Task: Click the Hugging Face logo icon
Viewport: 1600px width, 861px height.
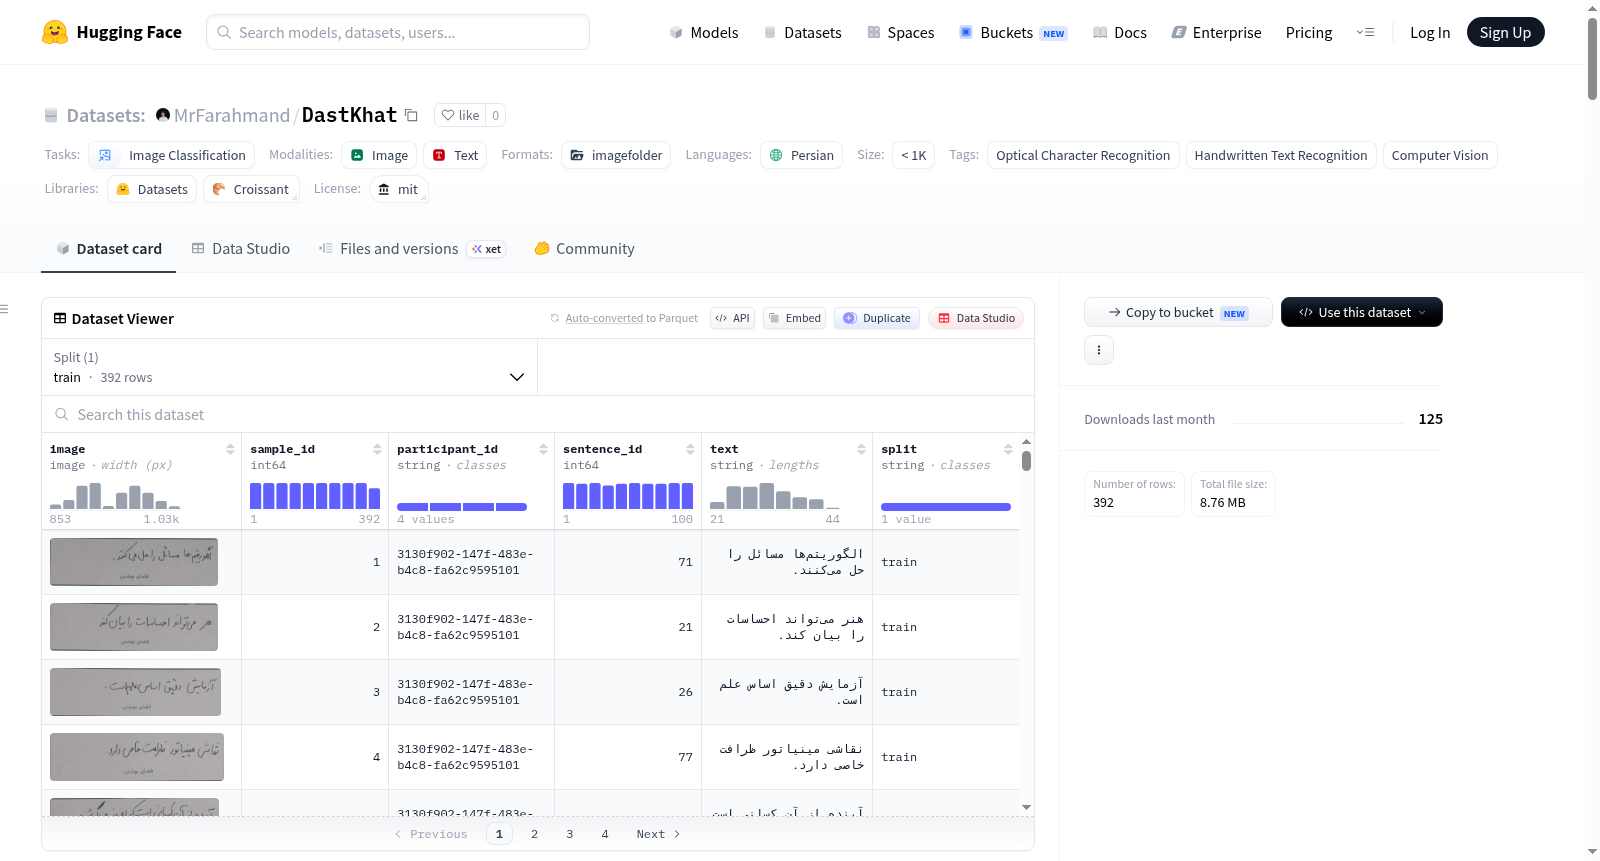Action: click(55, 32)
